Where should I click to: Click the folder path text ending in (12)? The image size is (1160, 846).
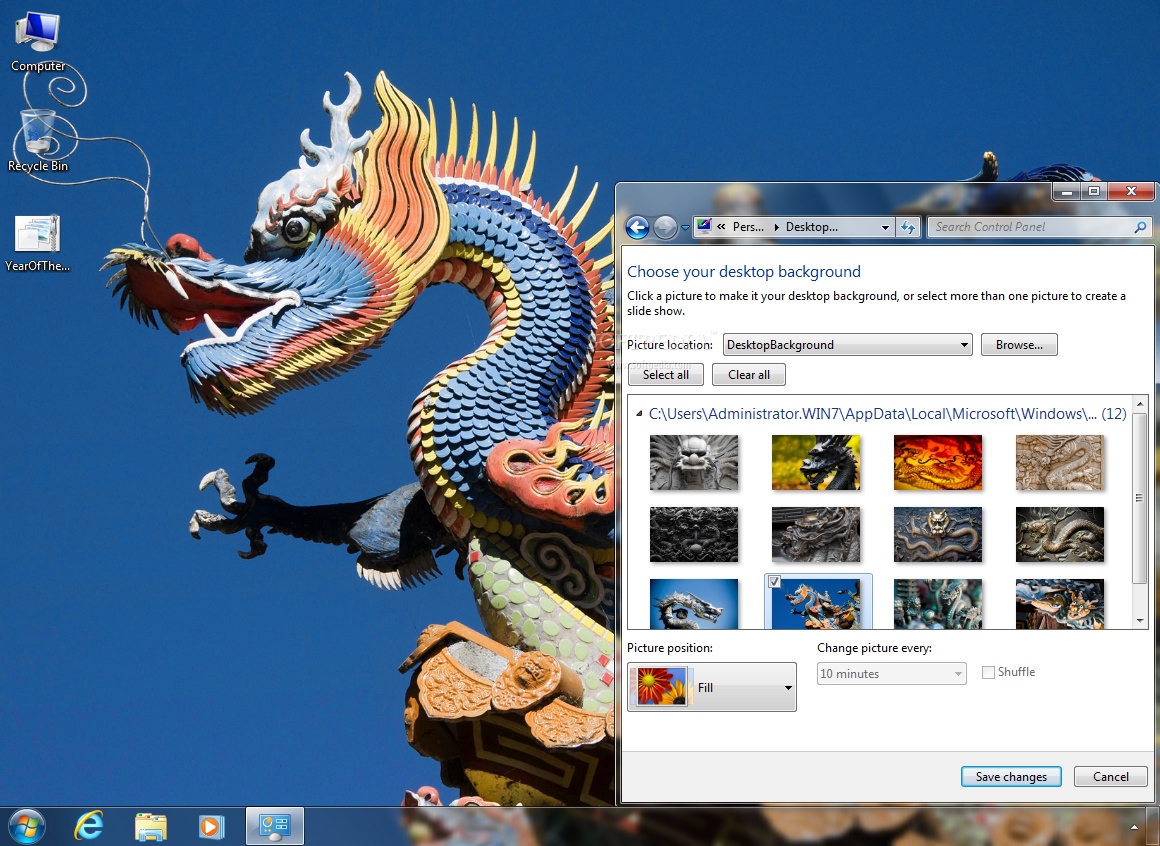tap(887, 414)
